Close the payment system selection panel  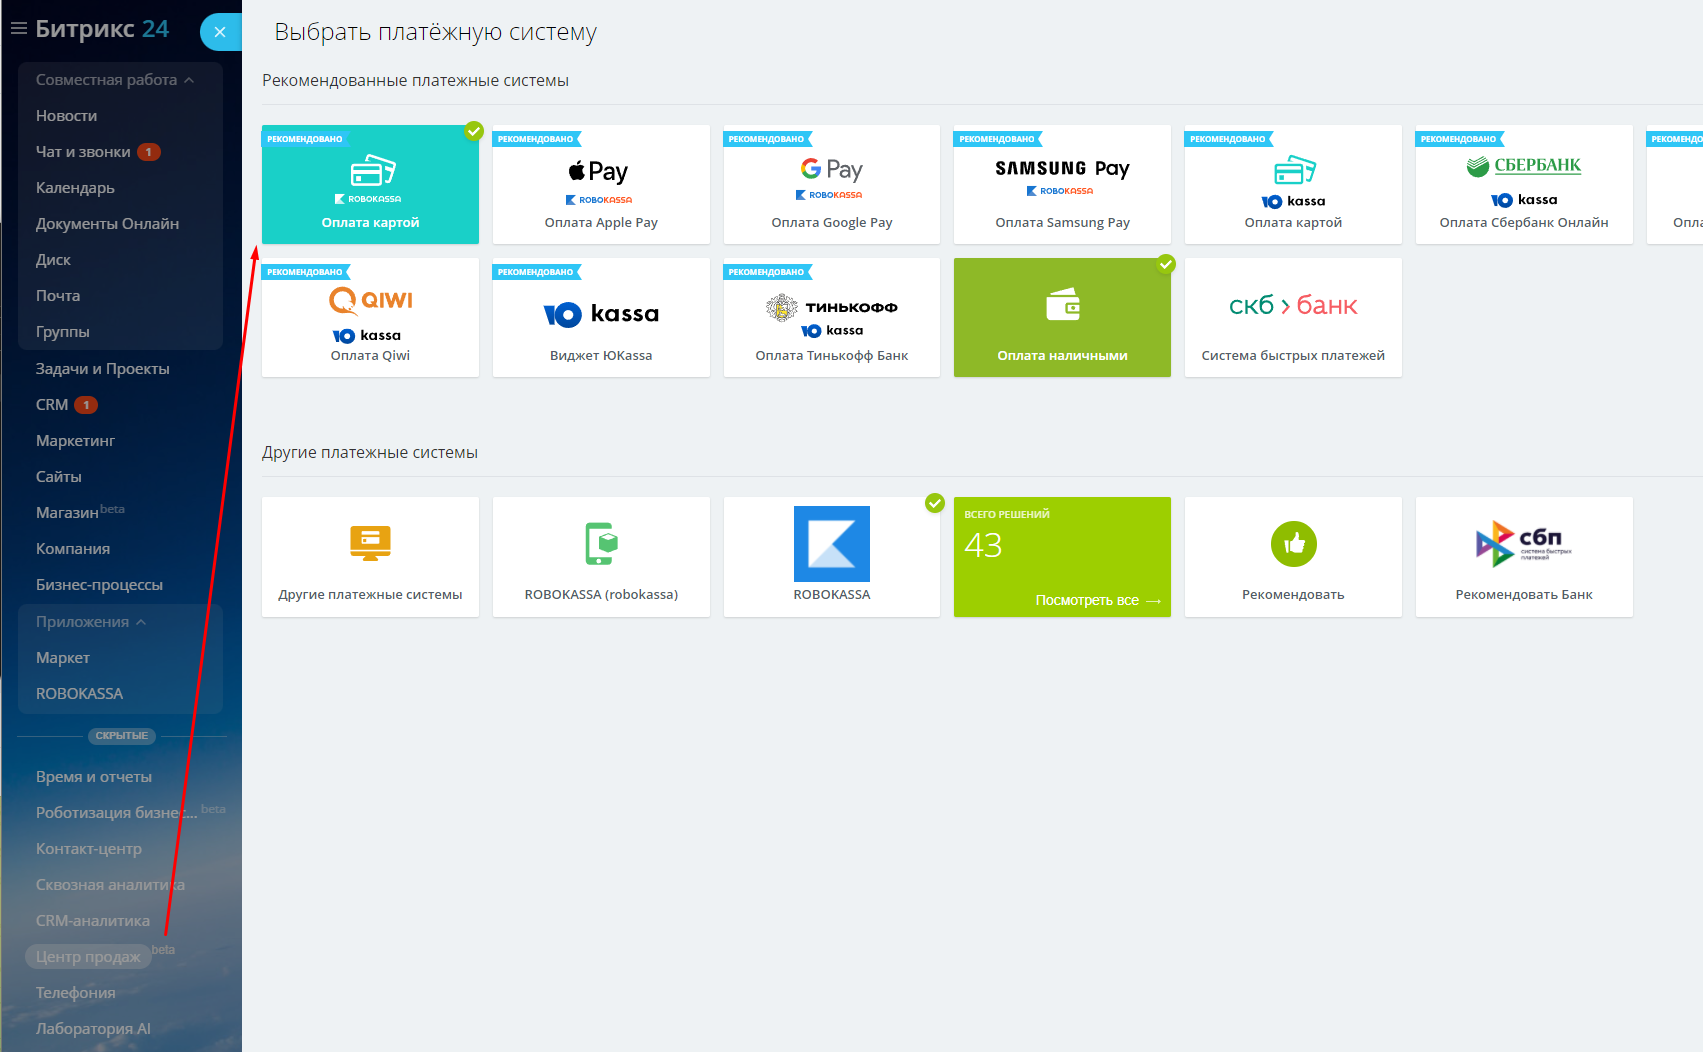coord(220,32)
